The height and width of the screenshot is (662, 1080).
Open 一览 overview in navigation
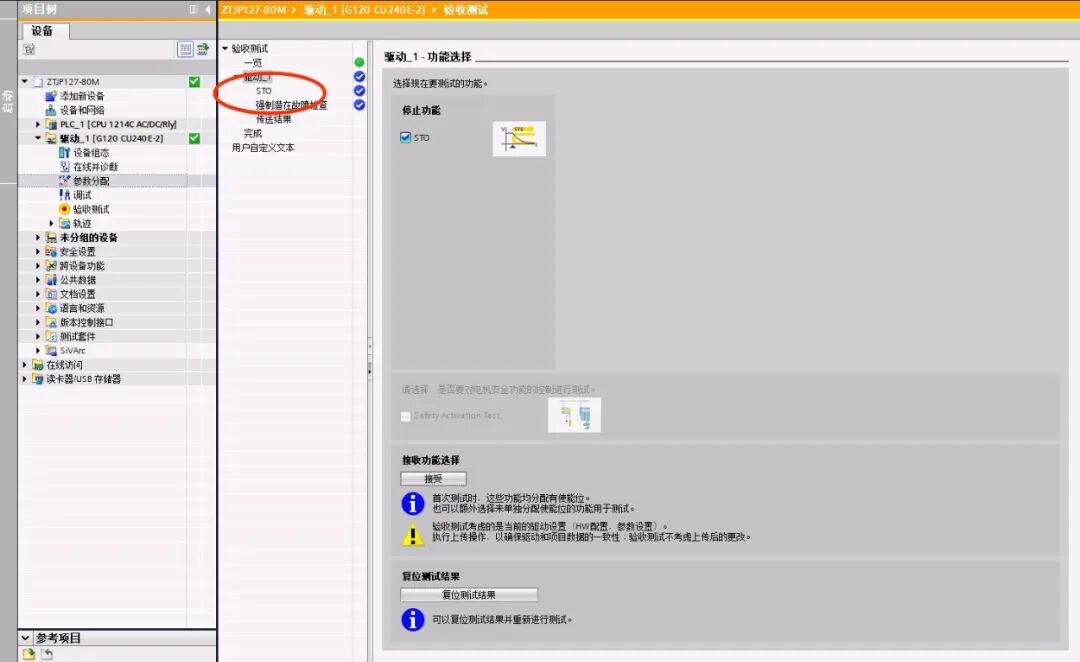tap(253, 63)
